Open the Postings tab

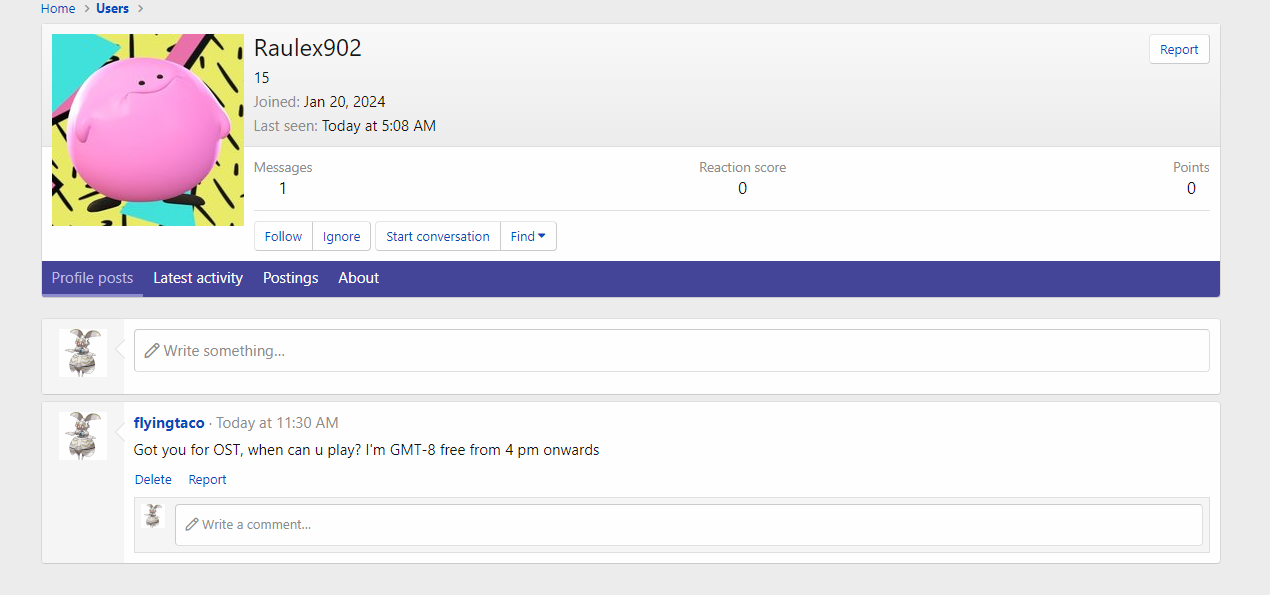coord(290,278)
